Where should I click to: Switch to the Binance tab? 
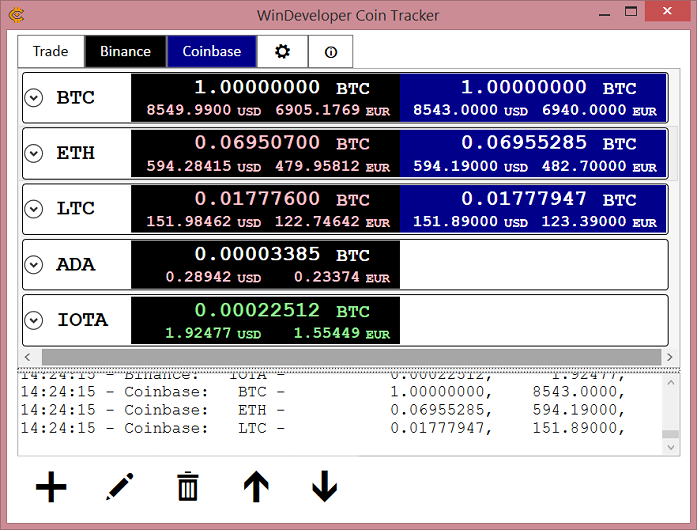(x=125, y=52)
